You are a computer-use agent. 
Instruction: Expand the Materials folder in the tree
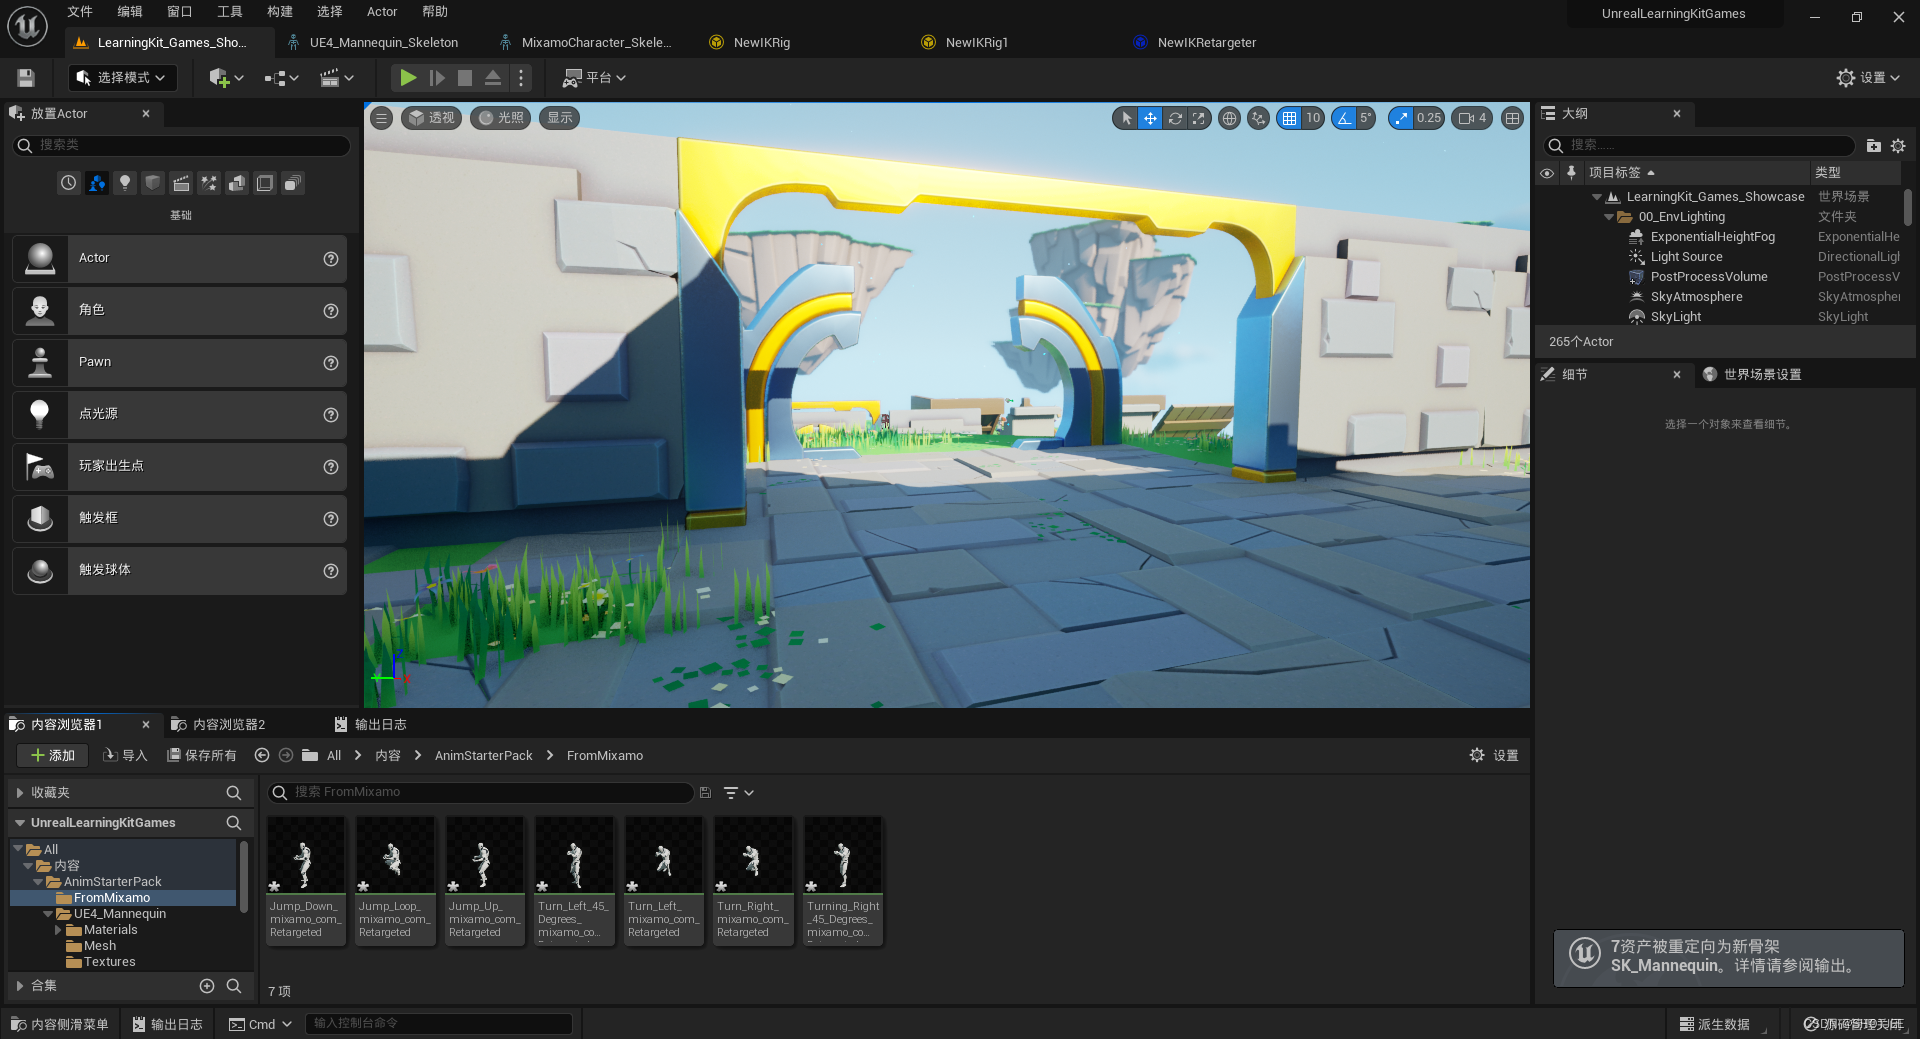click(x=58, y=930)
